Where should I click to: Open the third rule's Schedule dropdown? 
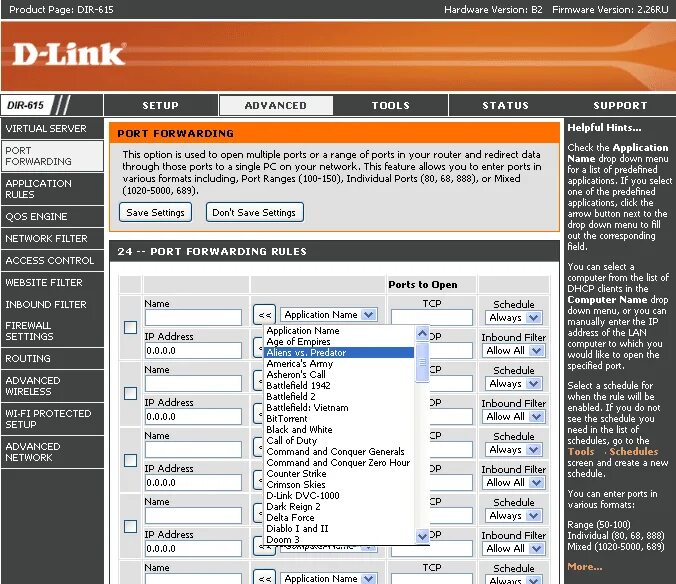coord(514,450)
